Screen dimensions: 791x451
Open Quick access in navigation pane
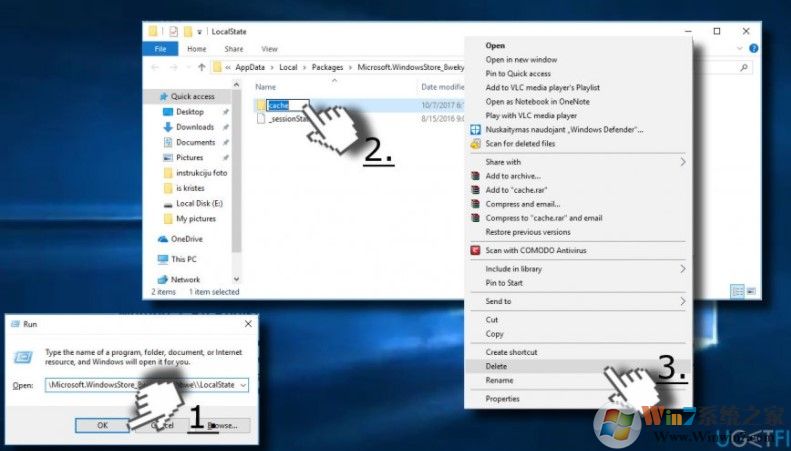[x=192, y=96]
